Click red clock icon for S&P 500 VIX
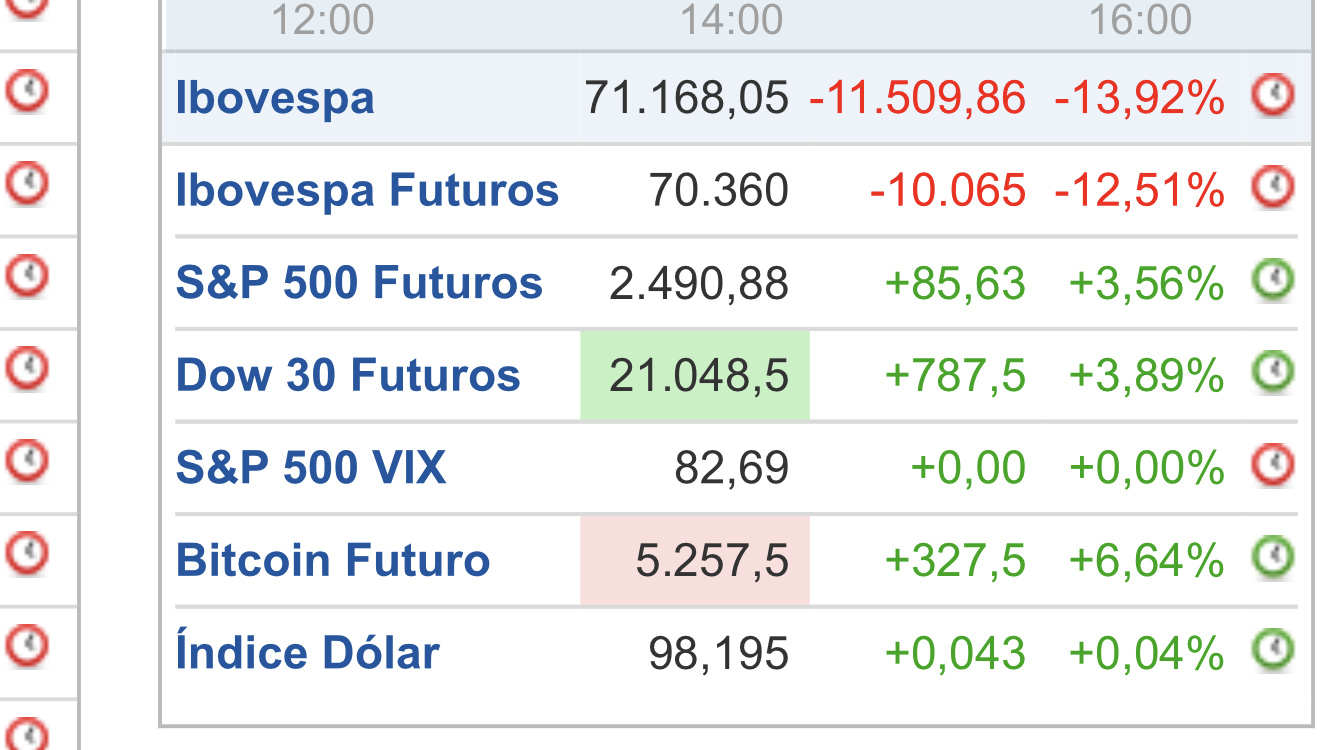This screenshot has width=1334, height=750. (x=1273, y=465)
